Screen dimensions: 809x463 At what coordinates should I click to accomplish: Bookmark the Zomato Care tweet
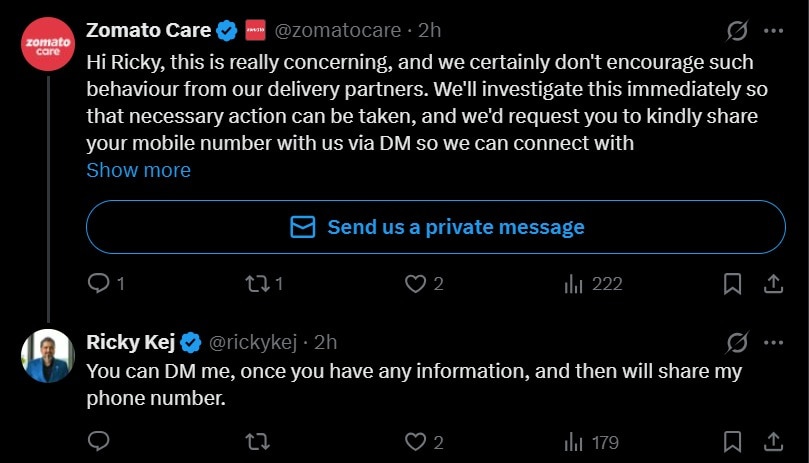(x=733, y=284)
